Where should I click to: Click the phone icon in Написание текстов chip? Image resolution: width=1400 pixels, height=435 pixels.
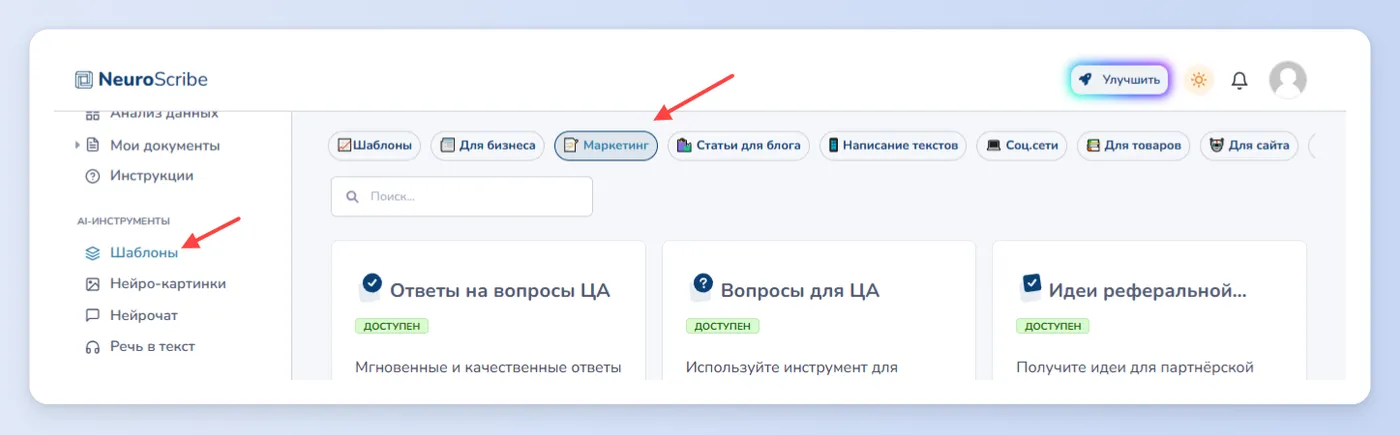tap(833, 146)
